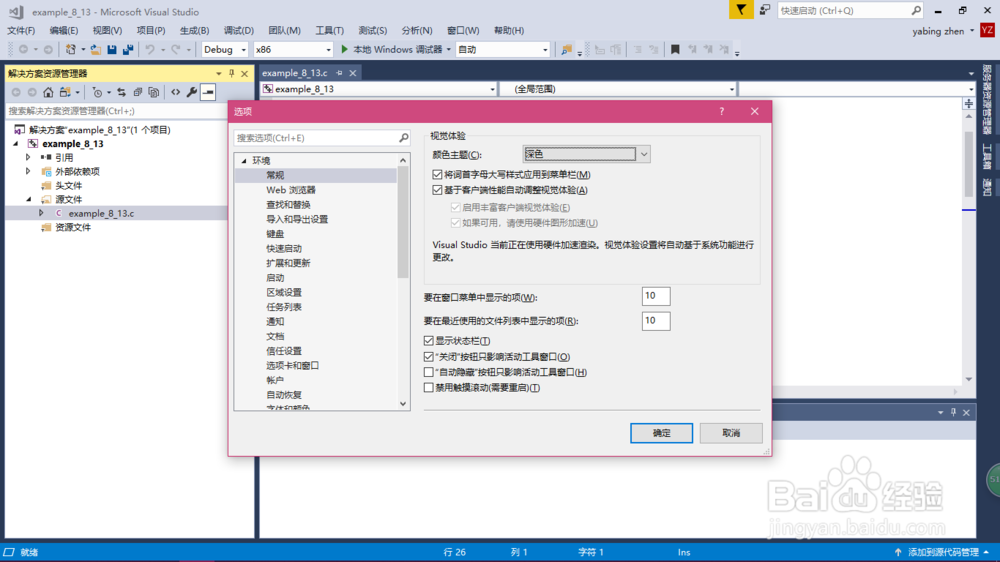The image size is (1000, 562).
Task: Click the Preview Selected Items icon
Action: coord(208,92)
